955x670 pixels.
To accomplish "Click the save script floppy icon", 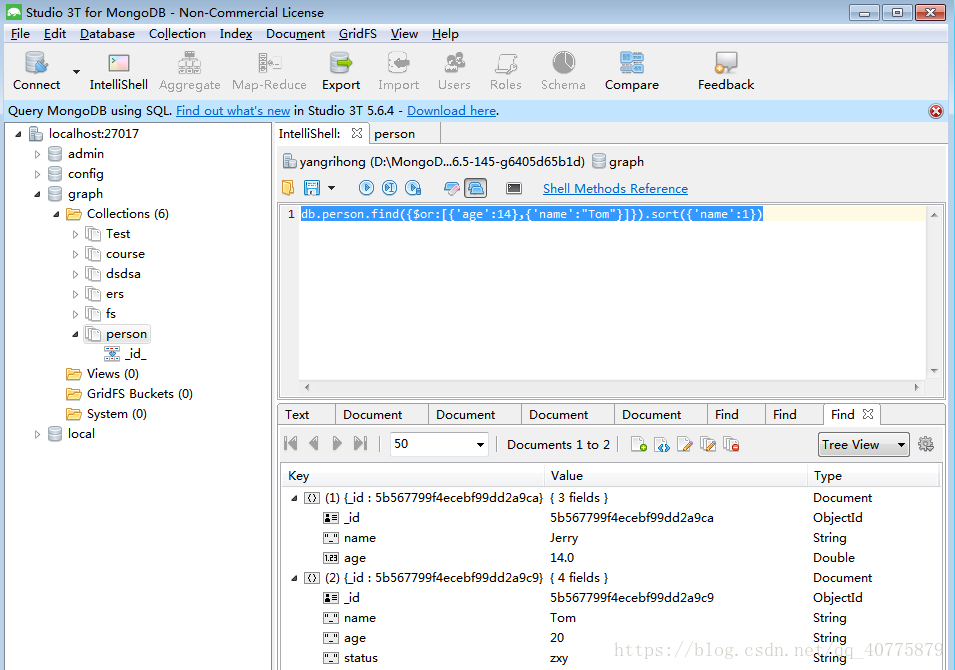I will point(312,188).
